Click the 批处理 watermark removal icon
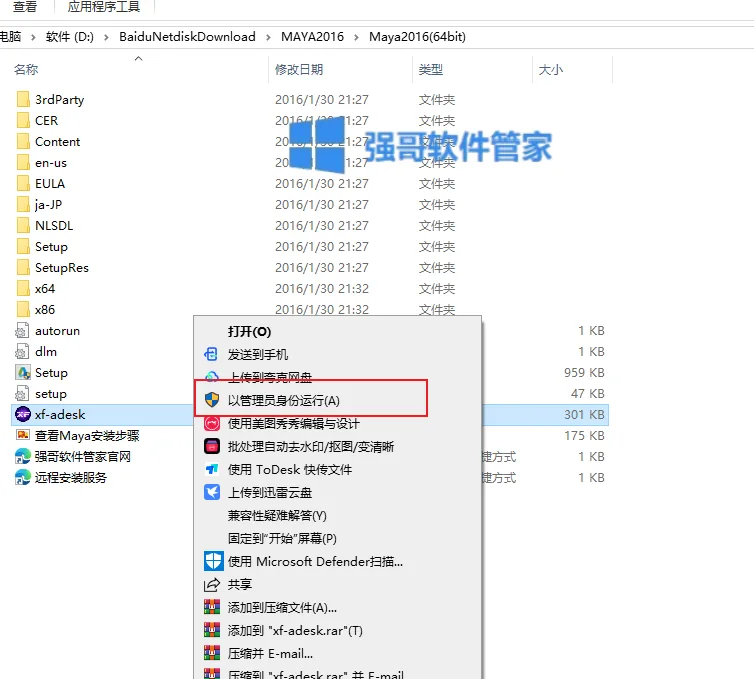Screen dimensions: 754x679 tap(212, 446)
